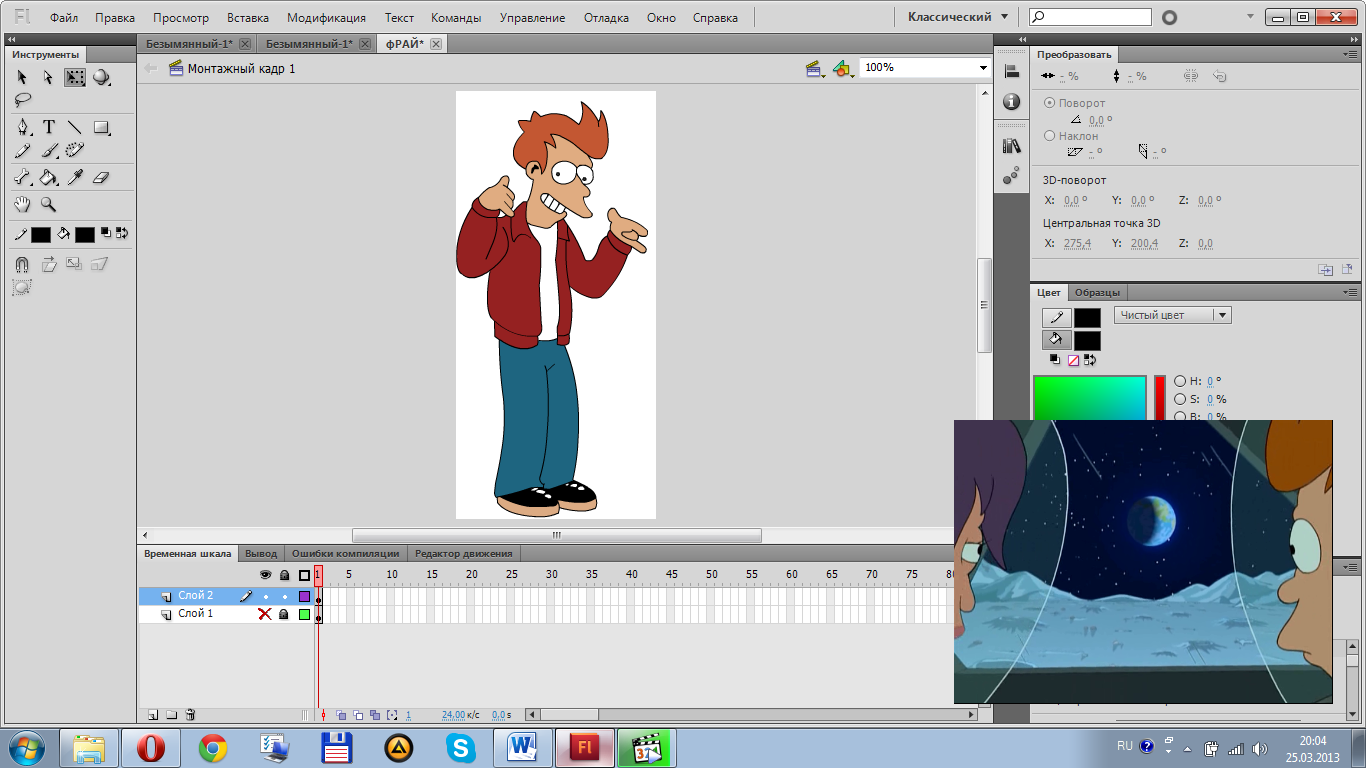Select the 3D Rotation tool
Screen dimensions: 1366x768
(x=101, y=77)
